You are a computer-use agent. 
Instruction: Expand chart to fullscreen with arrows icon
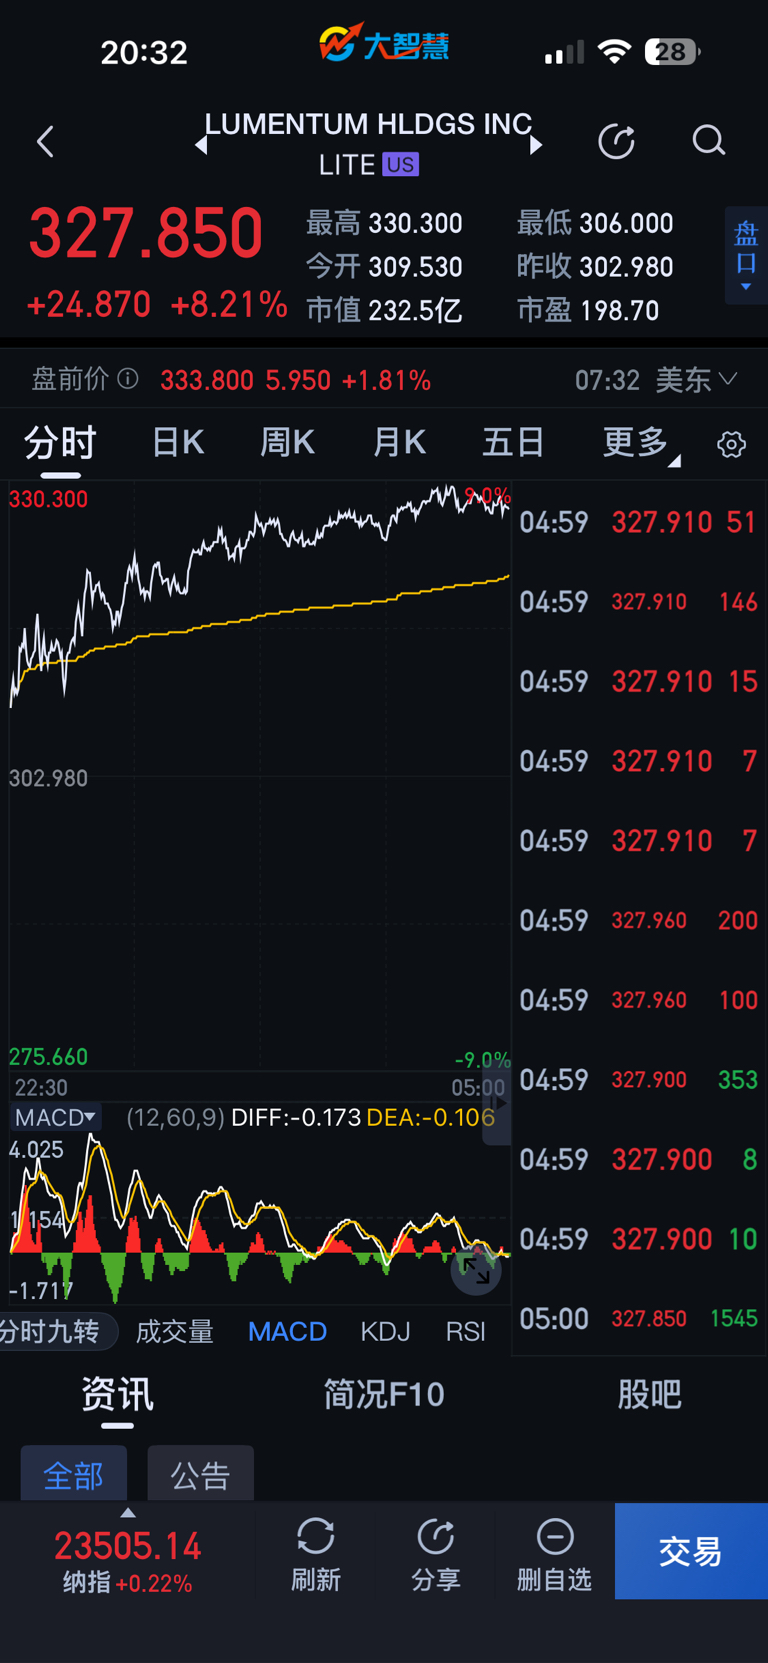click(x=476, y=1270)
